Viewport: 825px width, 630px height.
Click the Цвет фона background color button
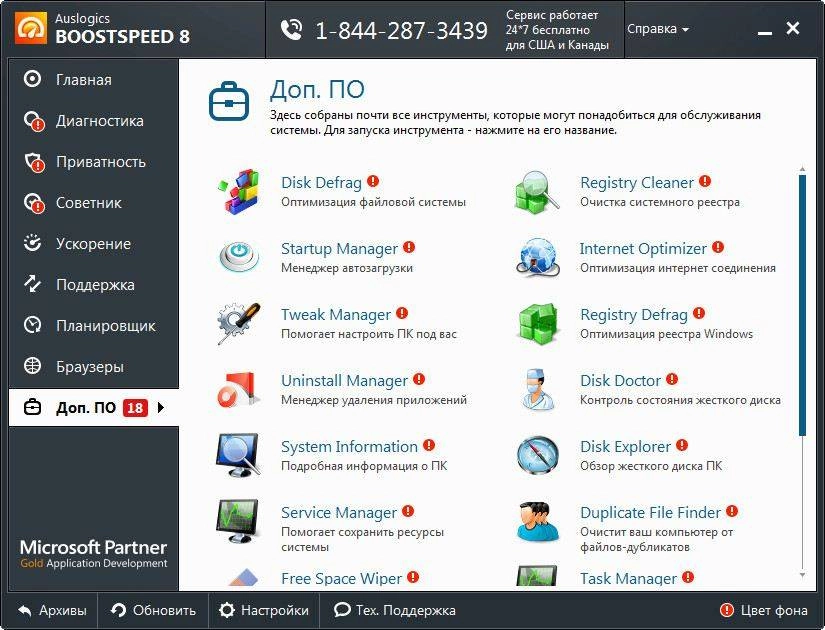coord(763,611)
